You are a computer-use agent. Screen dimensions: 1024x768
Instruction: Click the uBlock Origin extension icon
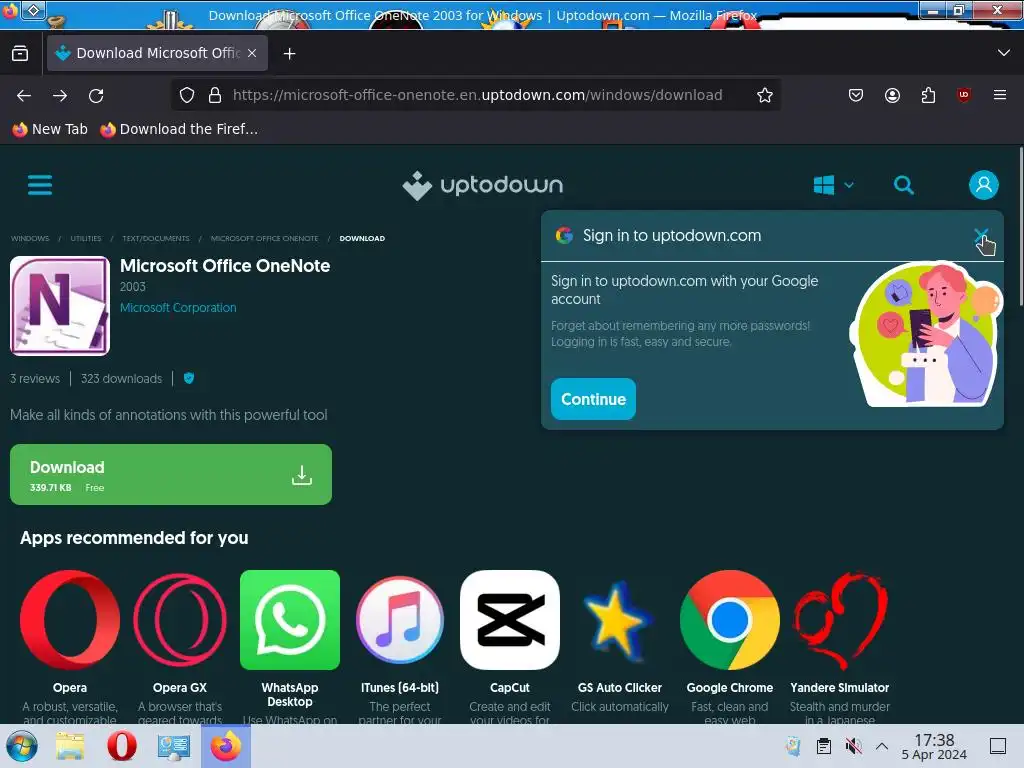963,95
